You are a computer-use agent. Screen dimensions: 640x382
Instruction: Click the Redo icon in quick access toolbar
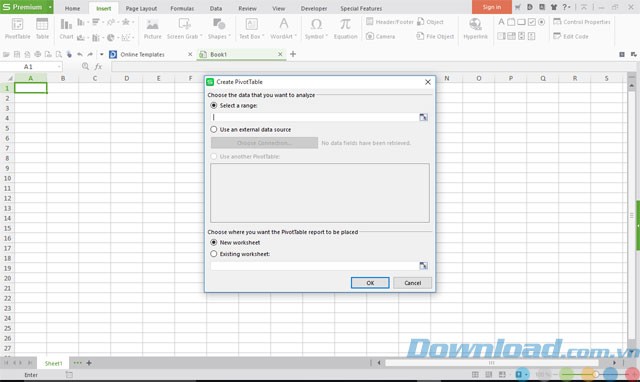[x=90, y=54]
